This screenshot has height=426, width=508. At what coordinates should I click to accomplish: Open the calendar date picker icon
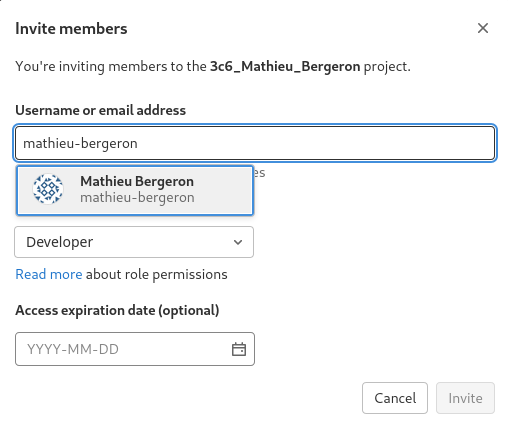coord(239,349)
